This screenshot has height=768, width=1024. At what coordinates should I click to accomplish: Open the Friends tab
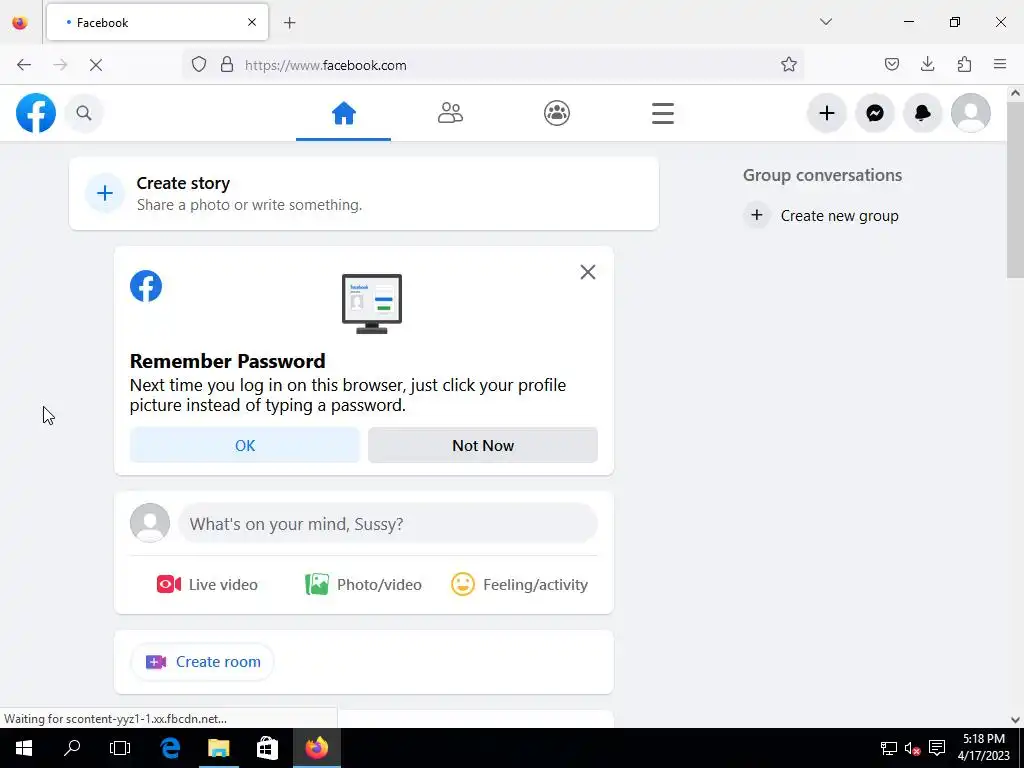click(x=450, y=114)
